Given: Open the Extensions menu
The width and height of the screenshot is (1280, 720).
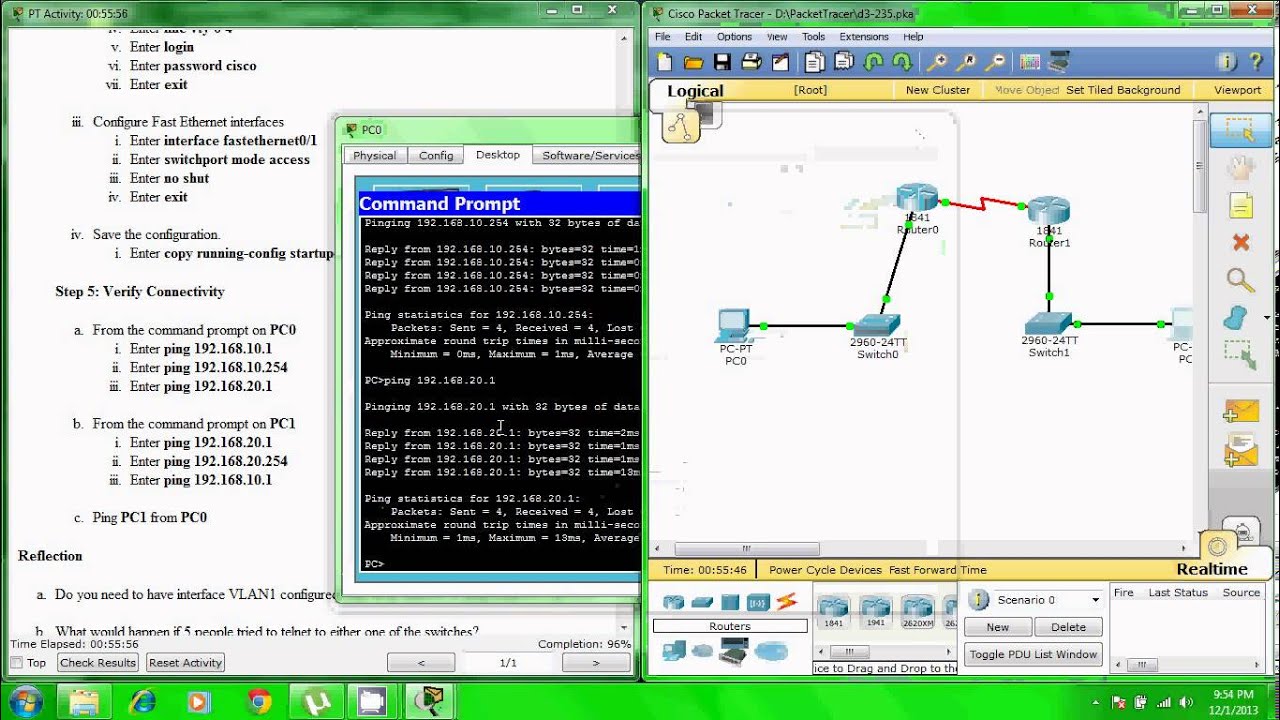Looking at the screenshot, I should tap(864, 37).
